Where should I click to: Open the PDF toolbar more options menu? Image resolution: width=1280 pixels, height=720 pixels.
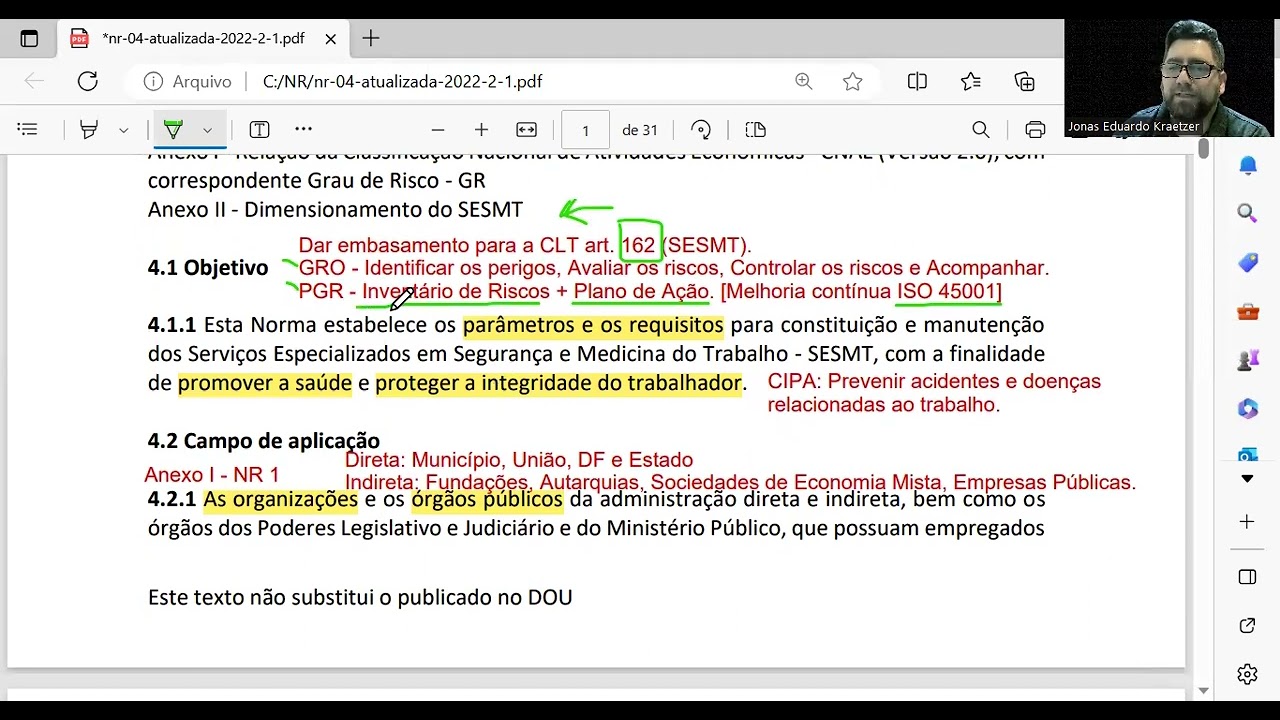303,130
